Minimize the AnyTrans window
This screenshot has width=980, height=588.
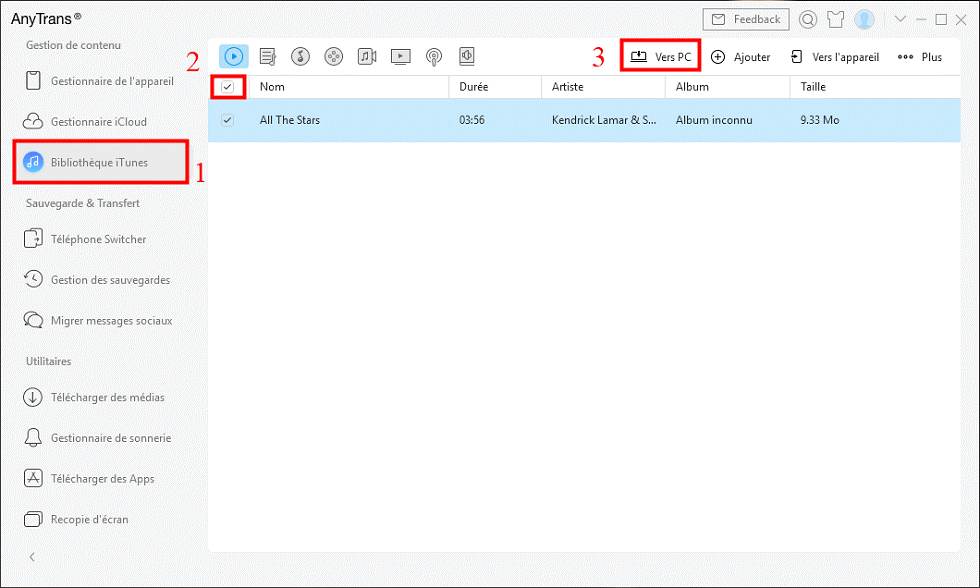tap(921, 19)
